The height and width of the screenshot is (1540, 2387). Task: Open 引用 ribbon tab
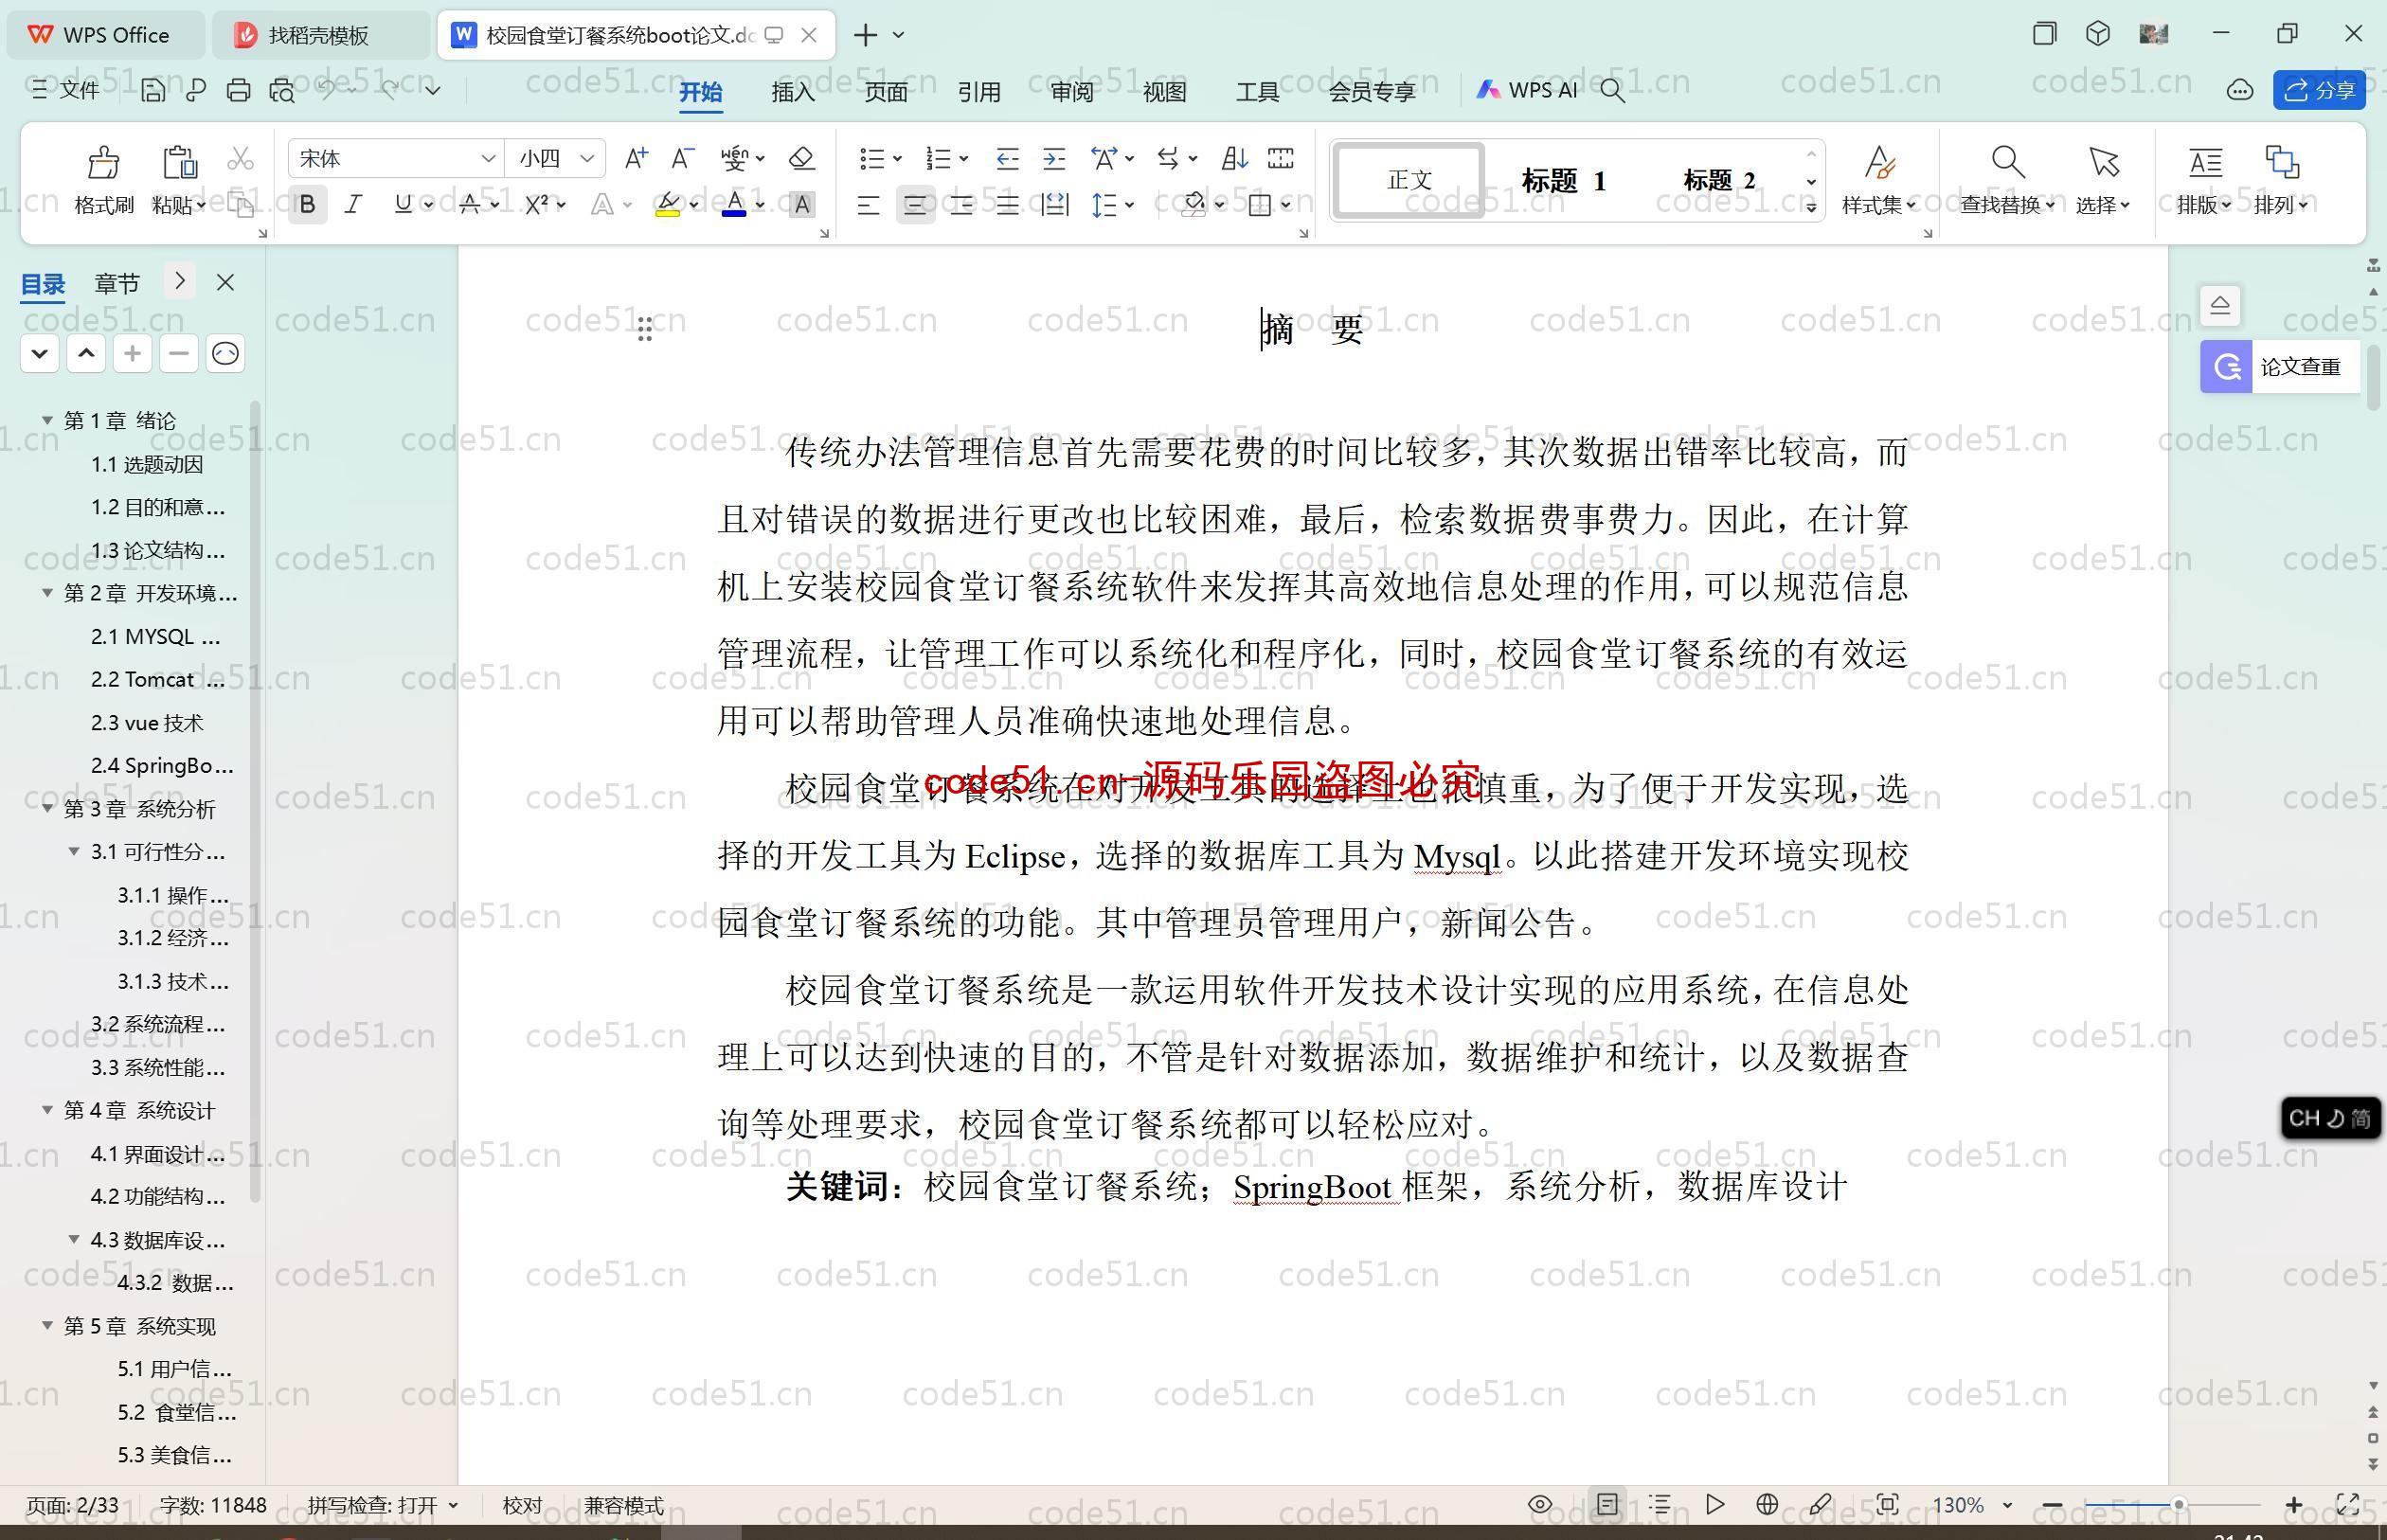[x=978, y=92]
